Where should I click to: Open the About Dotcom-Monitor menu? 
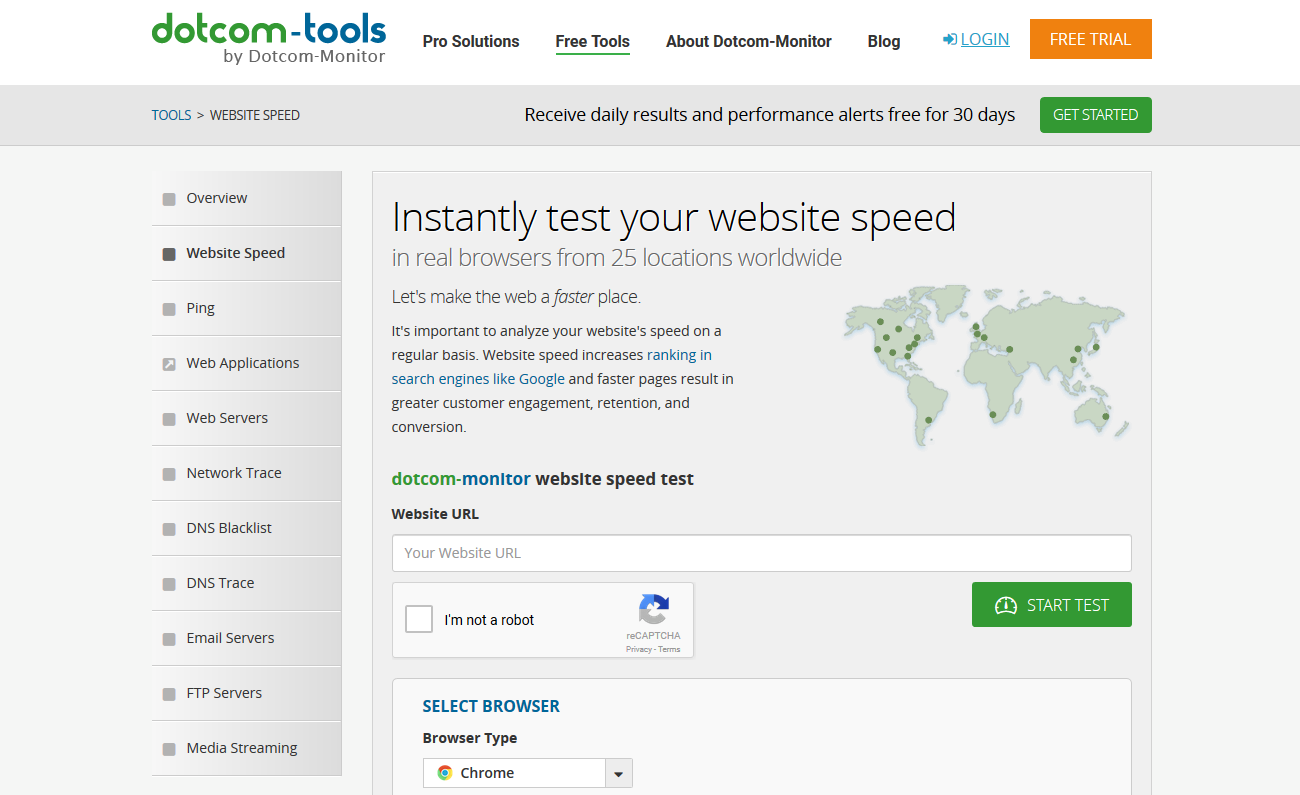click(749, 41)
